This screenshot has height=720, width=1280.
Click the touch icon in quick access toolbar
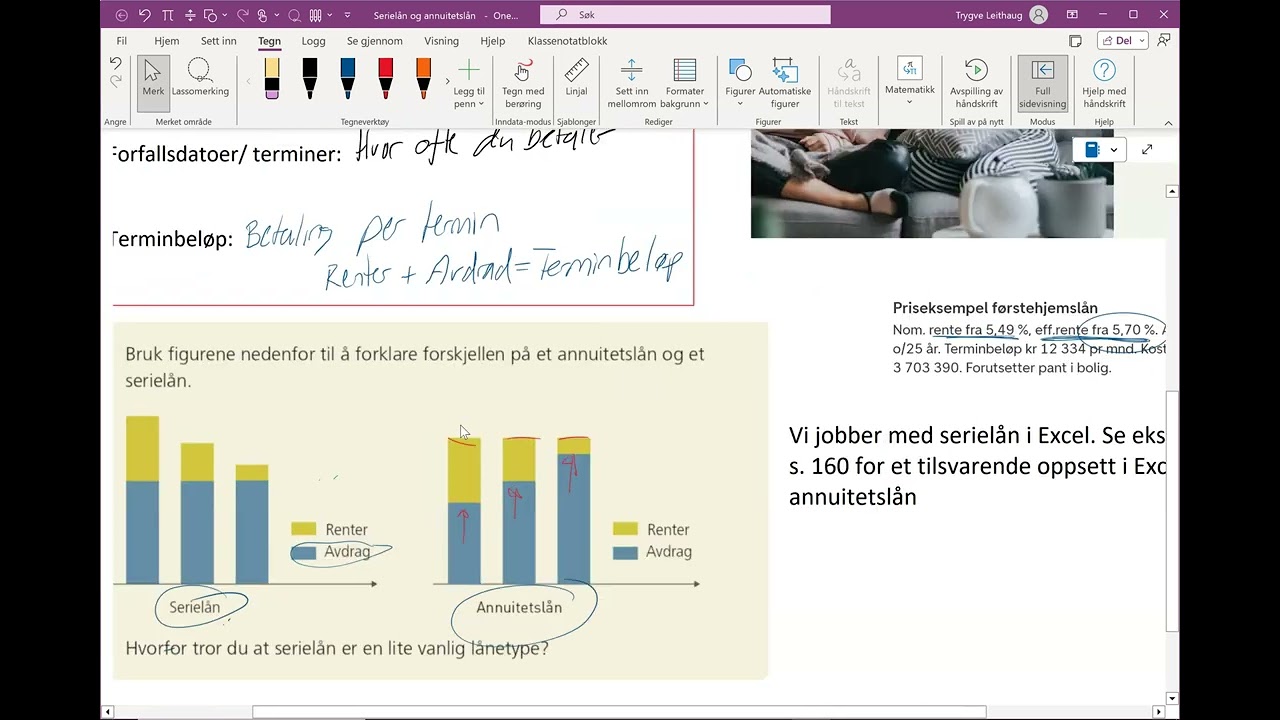pyautogui.click(x=262, y=15)
